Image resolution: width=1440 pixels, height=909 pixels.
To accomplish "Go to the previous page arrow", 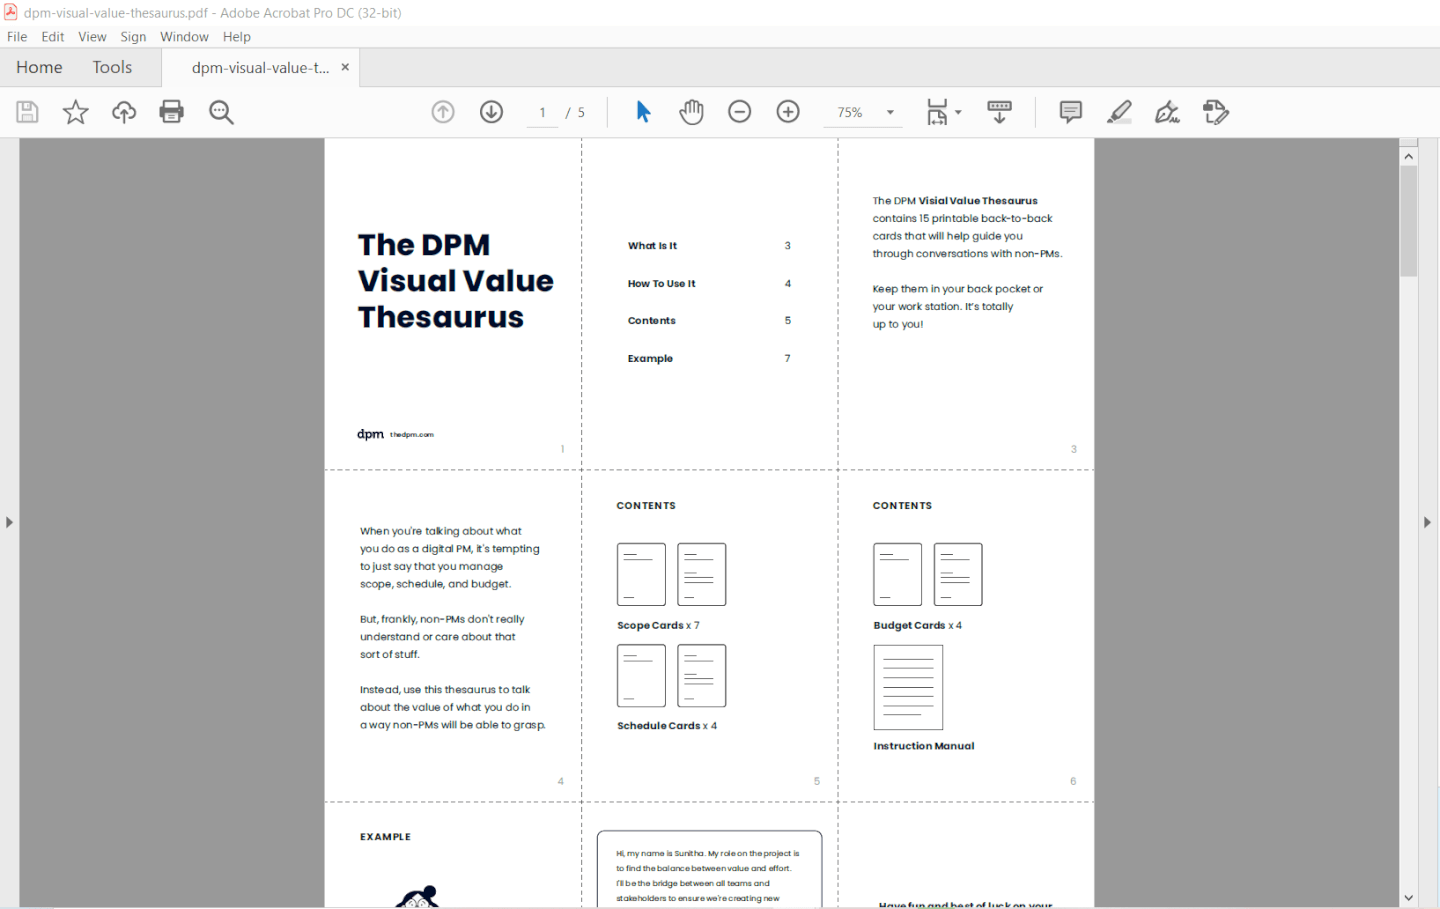I will (443, 112).
